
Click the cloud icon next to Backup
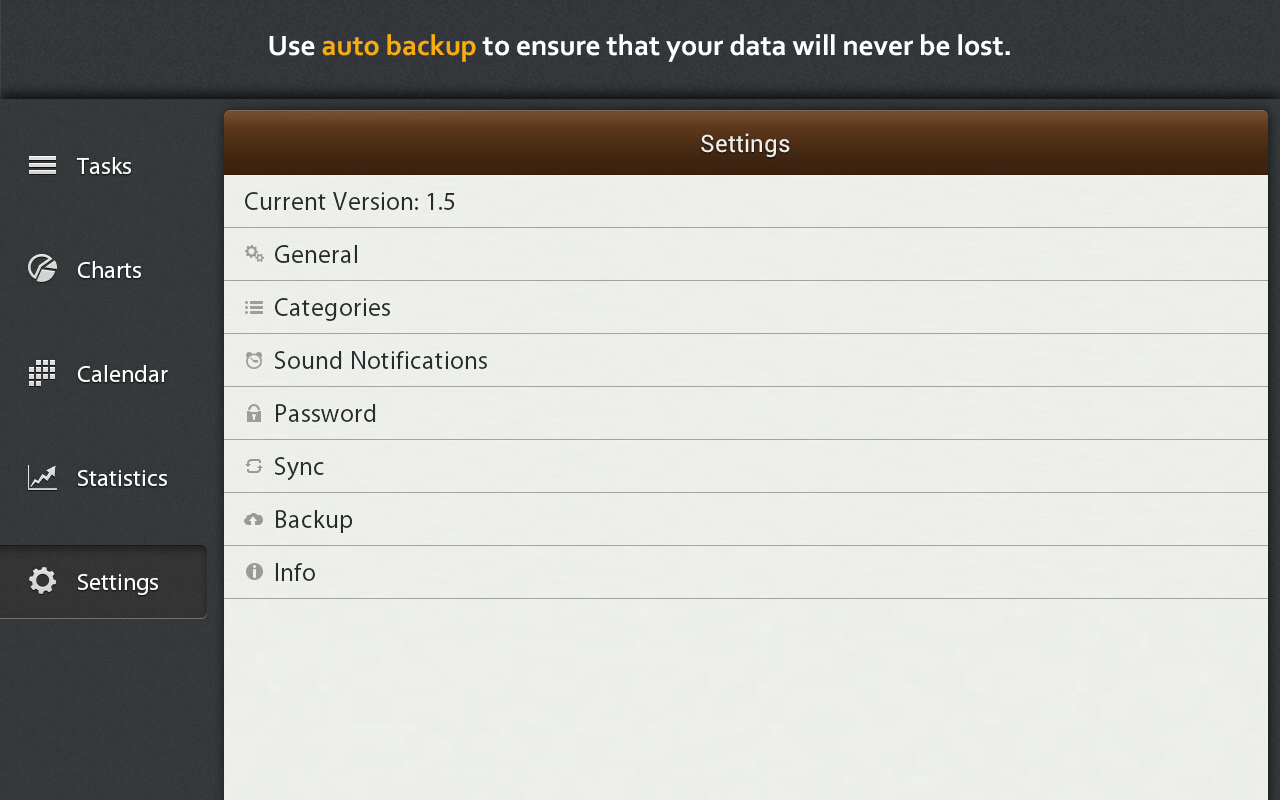[254, 518]
